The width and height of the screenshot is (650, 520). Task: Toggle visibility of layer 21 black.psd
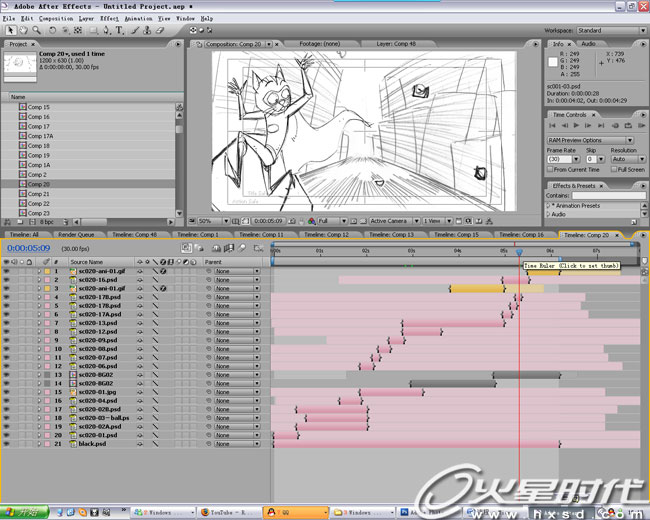pyautogui.click(x=6, y=444)
